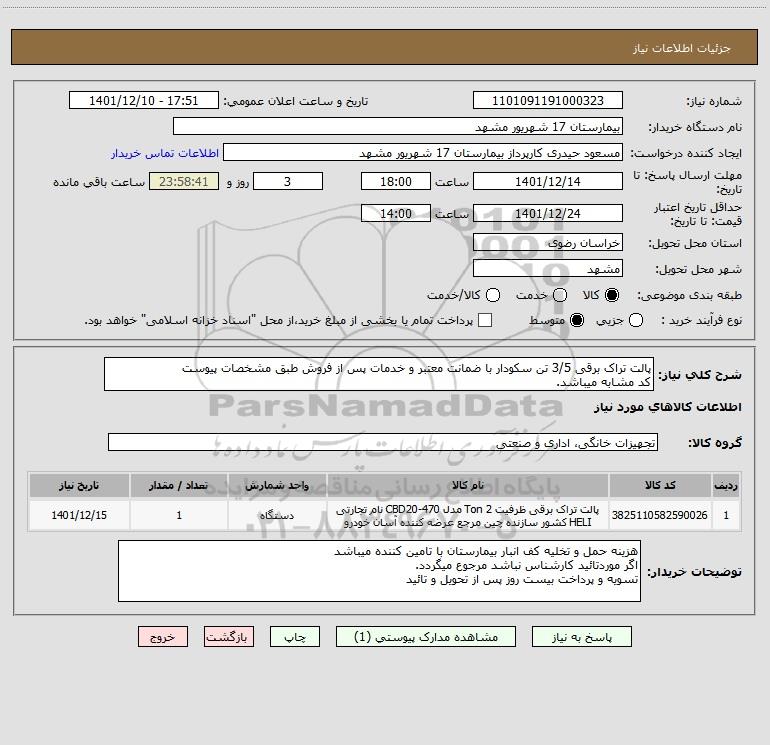Click the validity time field 14:00
The image size is (770, 745).
[396, 213]
